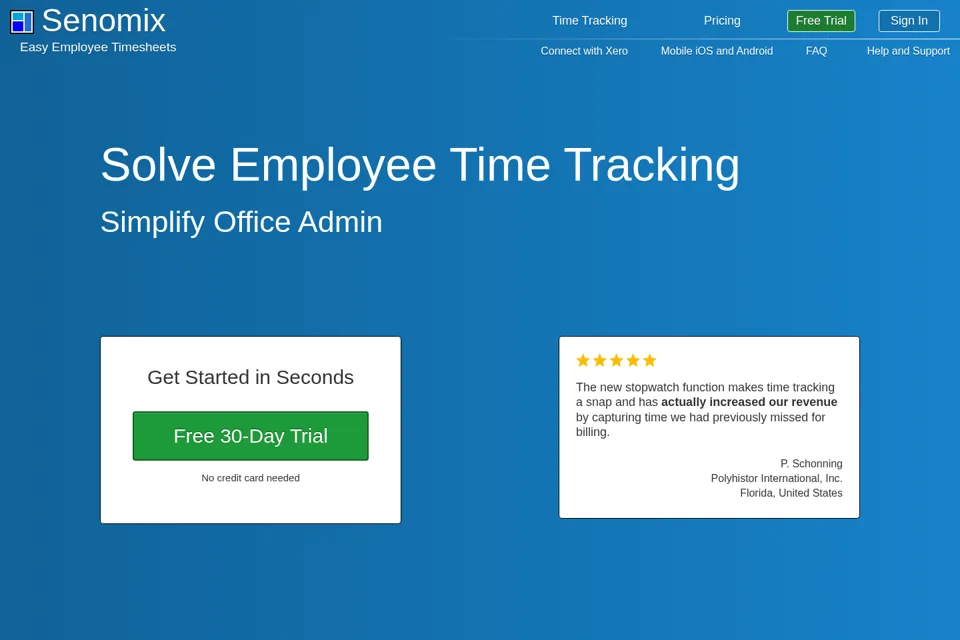Screen dimensions: 960x640
Task: Click 'actually increased our revenue' bold text
Action: click(x=749, y=402)
